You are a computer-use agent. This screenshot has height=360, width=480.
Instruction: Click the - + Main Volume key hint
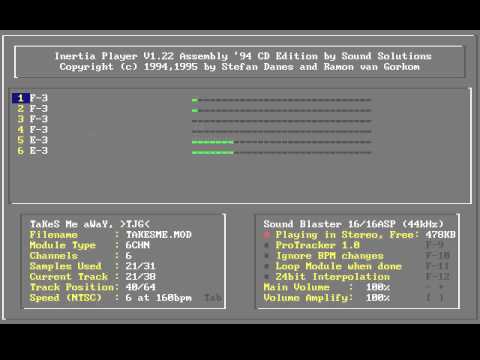pos(435,287)
